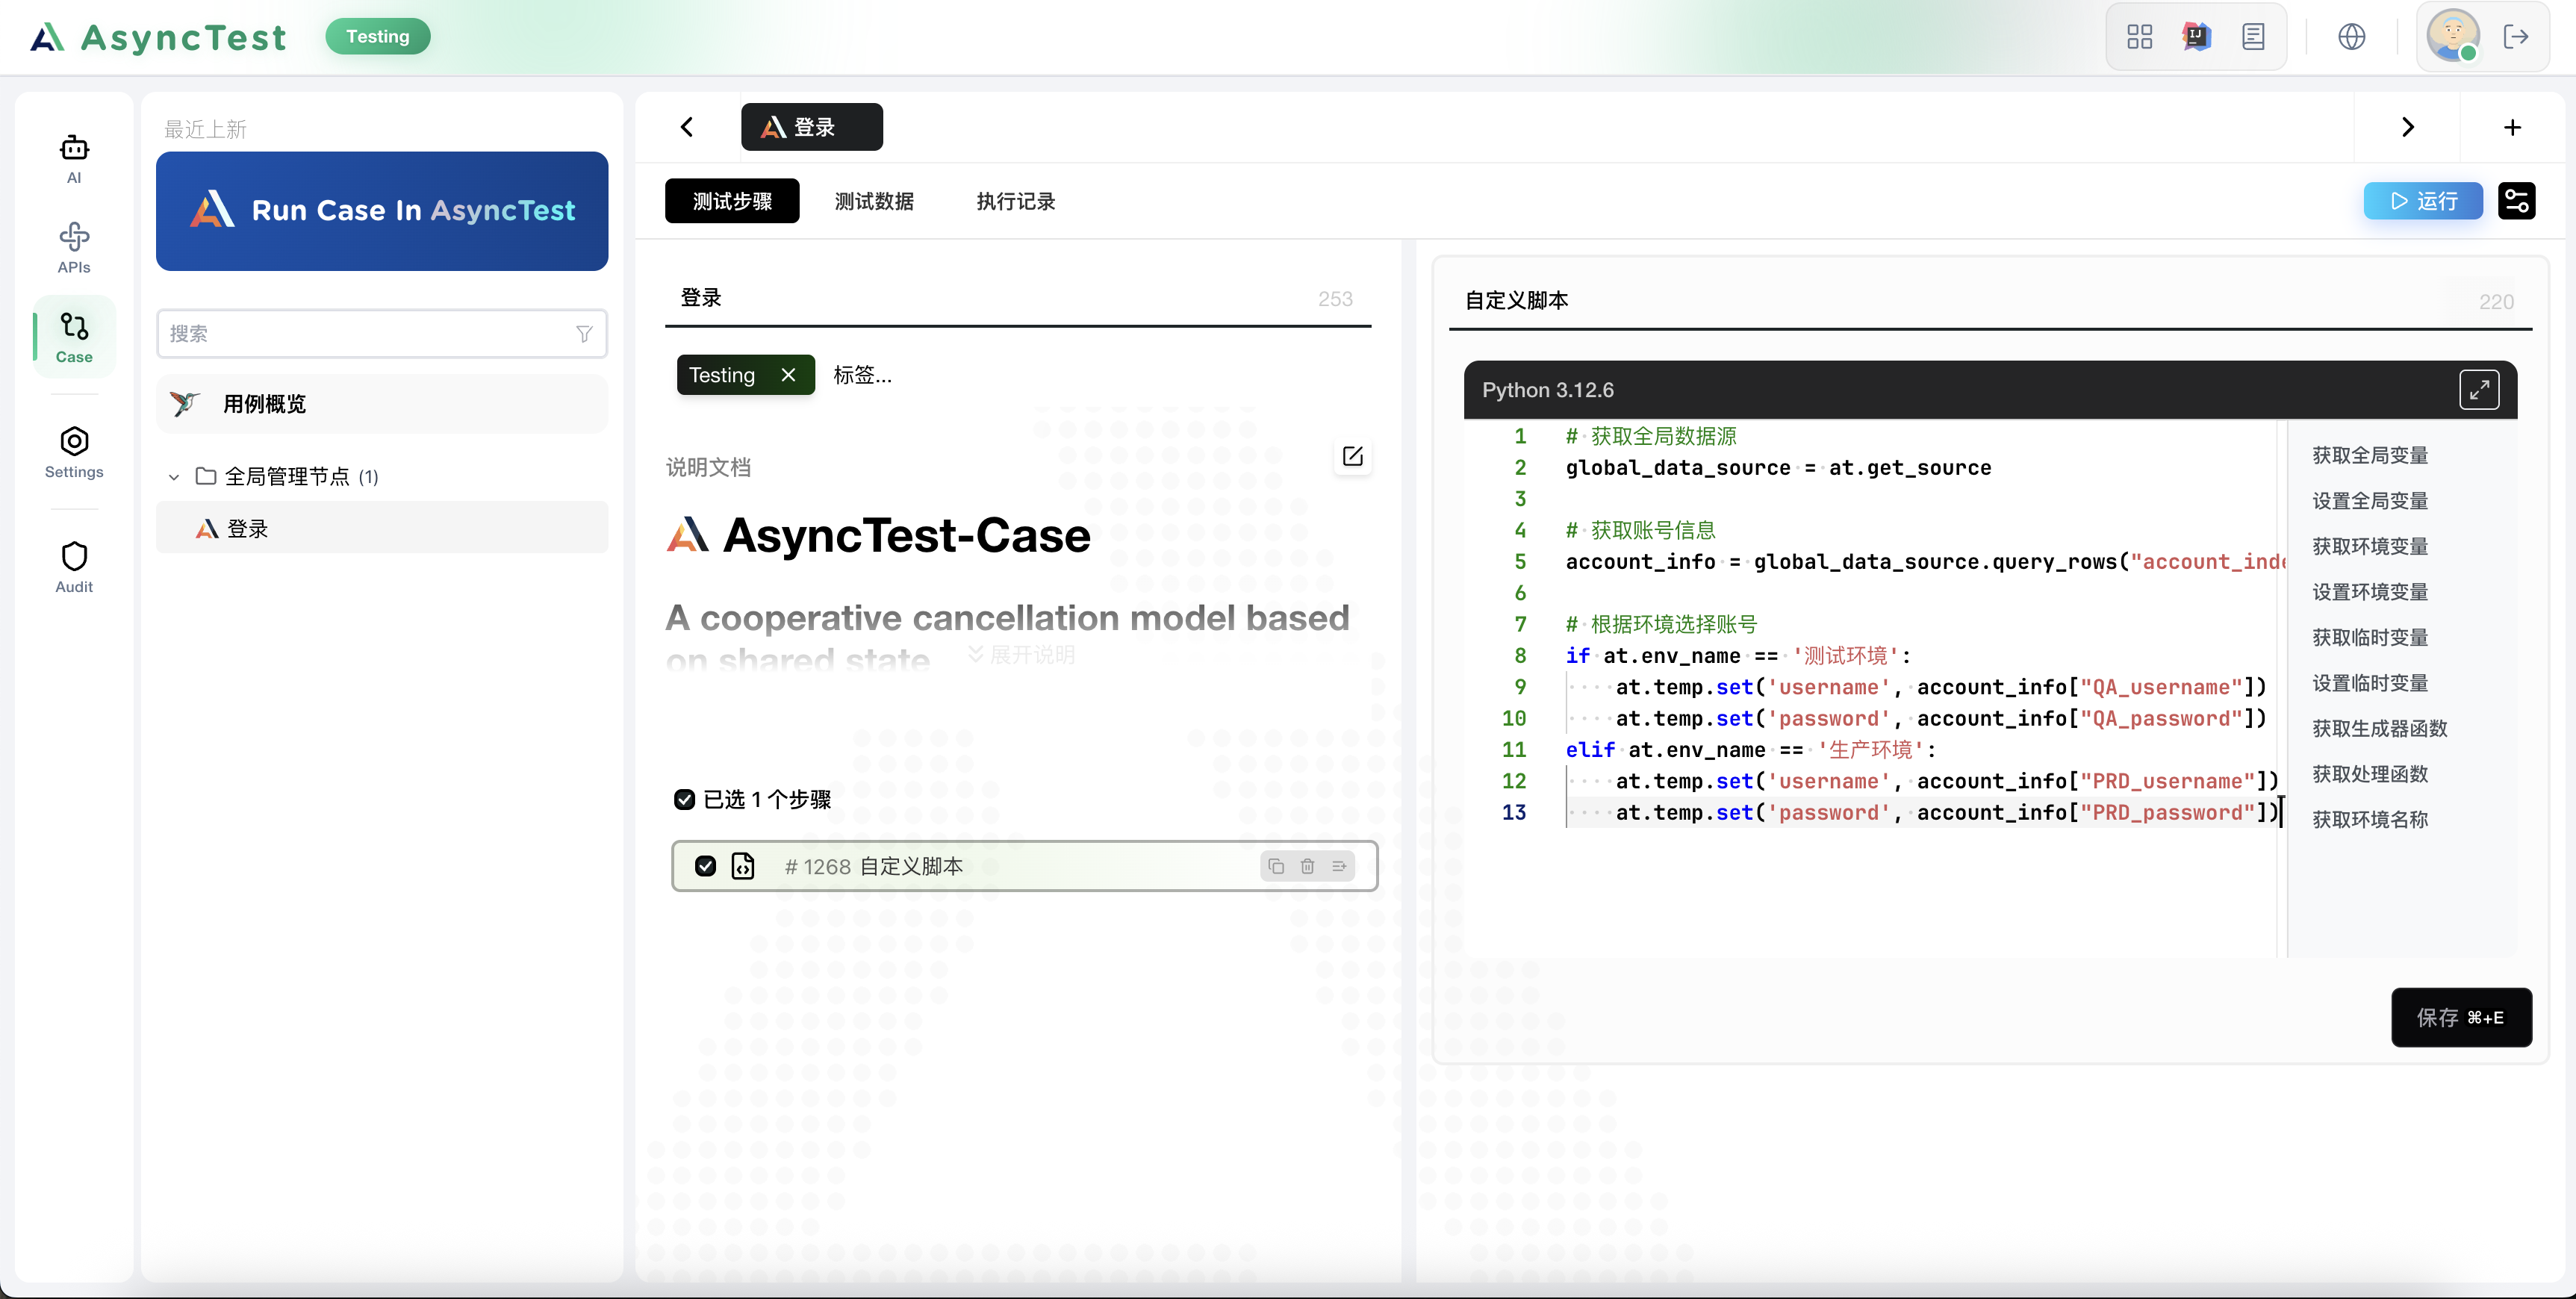Viewport: 2576px width, 1299px height.
Task: Switch to the 执行记录 tab
Action: [x=1015, y=201]
